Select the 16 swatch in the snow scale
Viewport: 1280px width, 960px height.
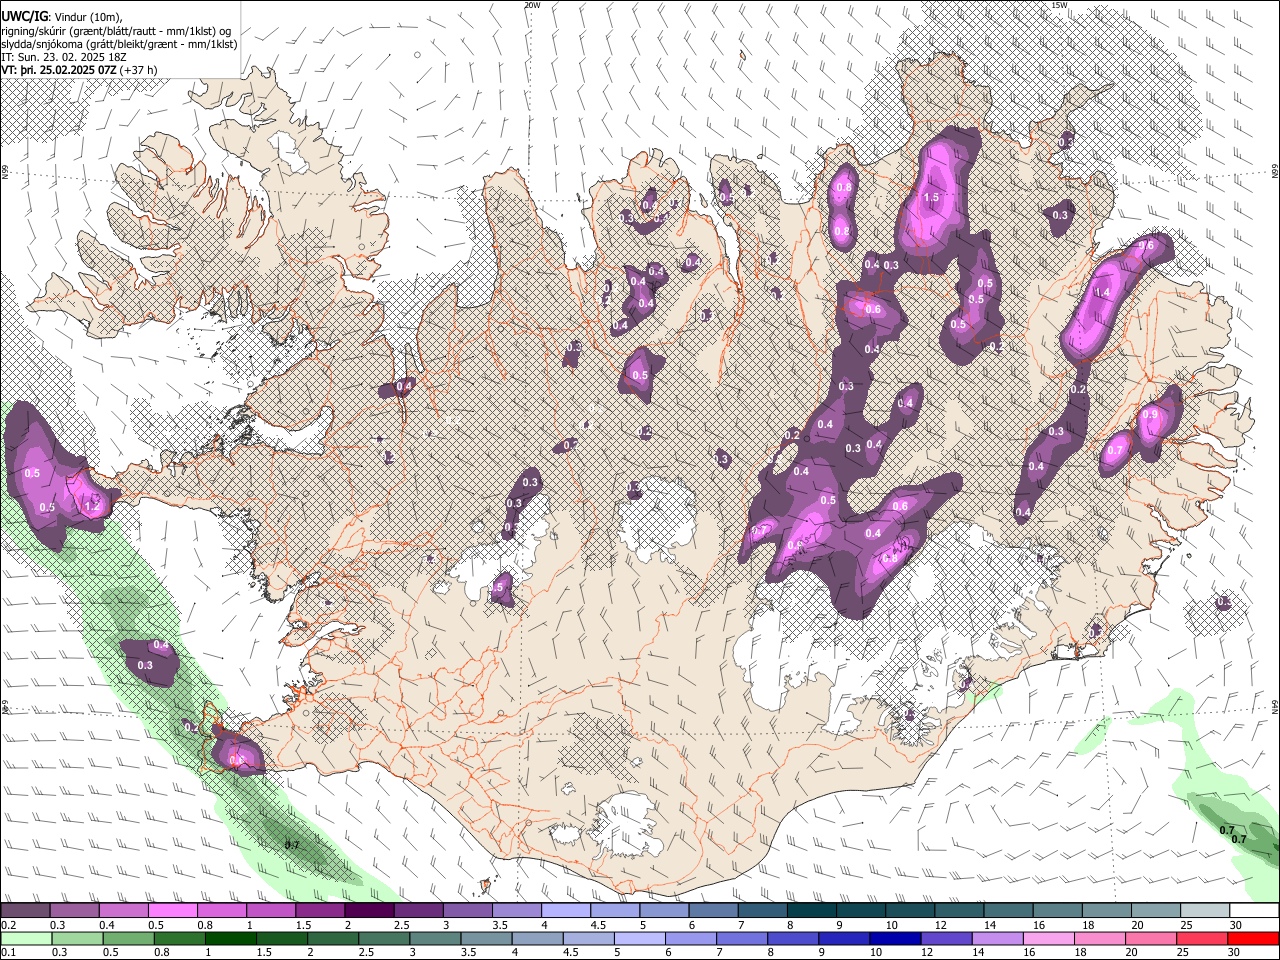1057,911
